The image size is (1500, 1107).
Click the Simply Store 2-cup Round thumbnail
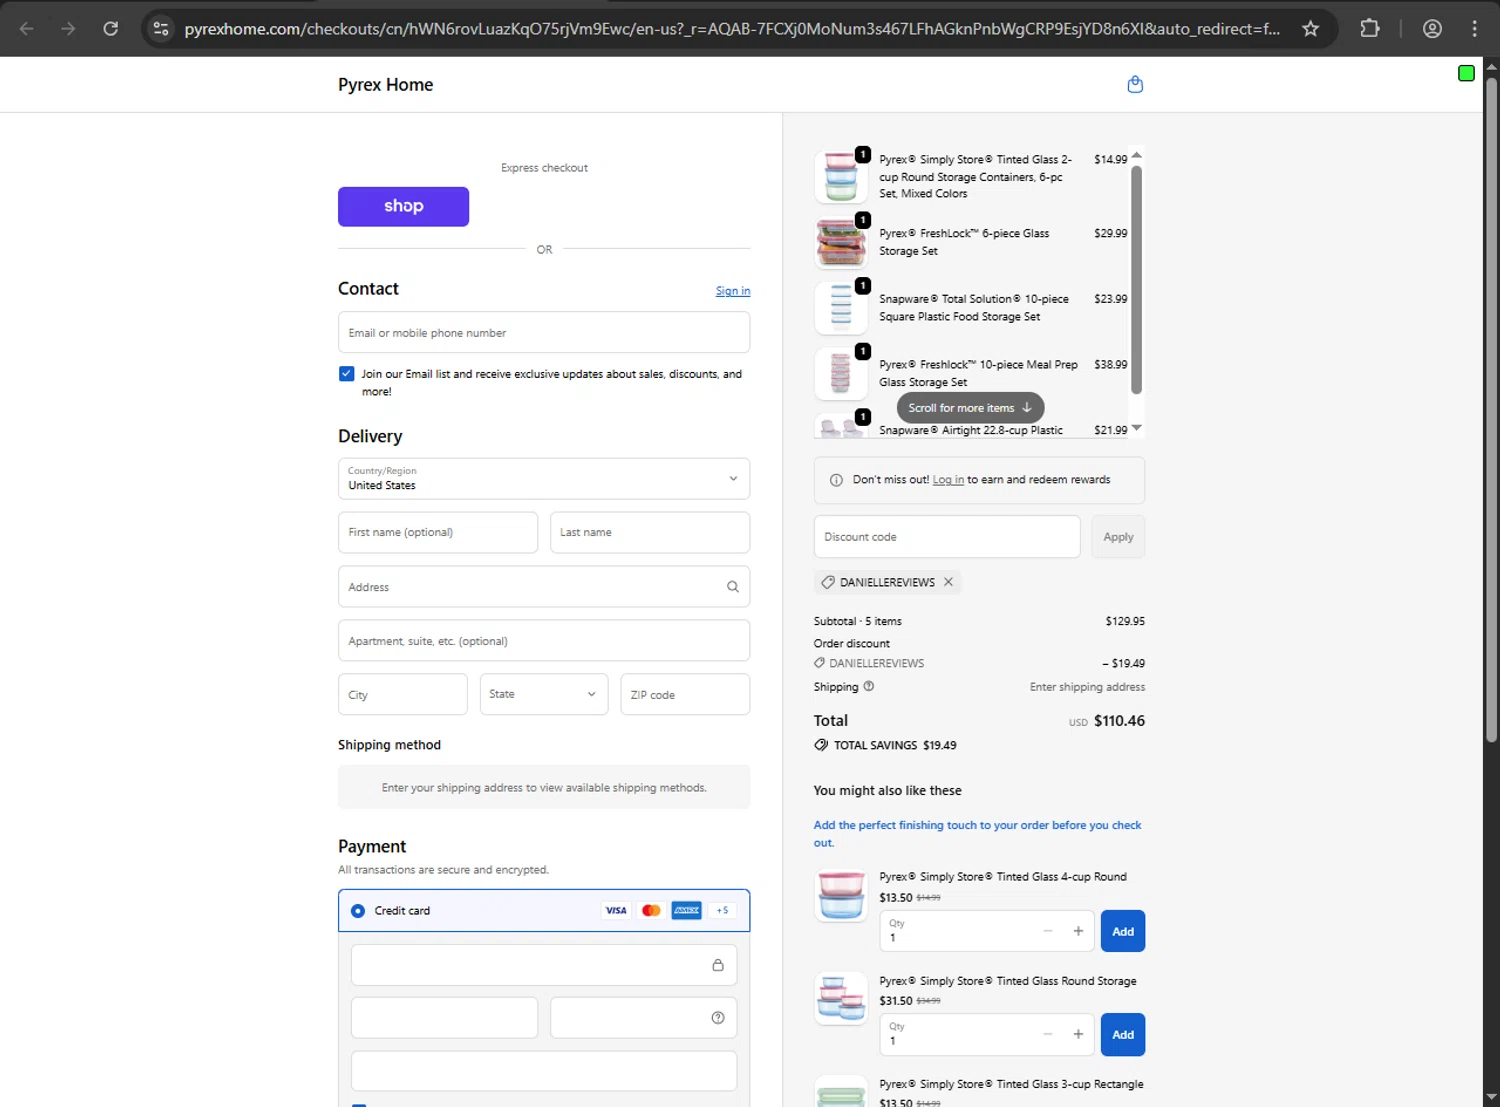[841, 177]
